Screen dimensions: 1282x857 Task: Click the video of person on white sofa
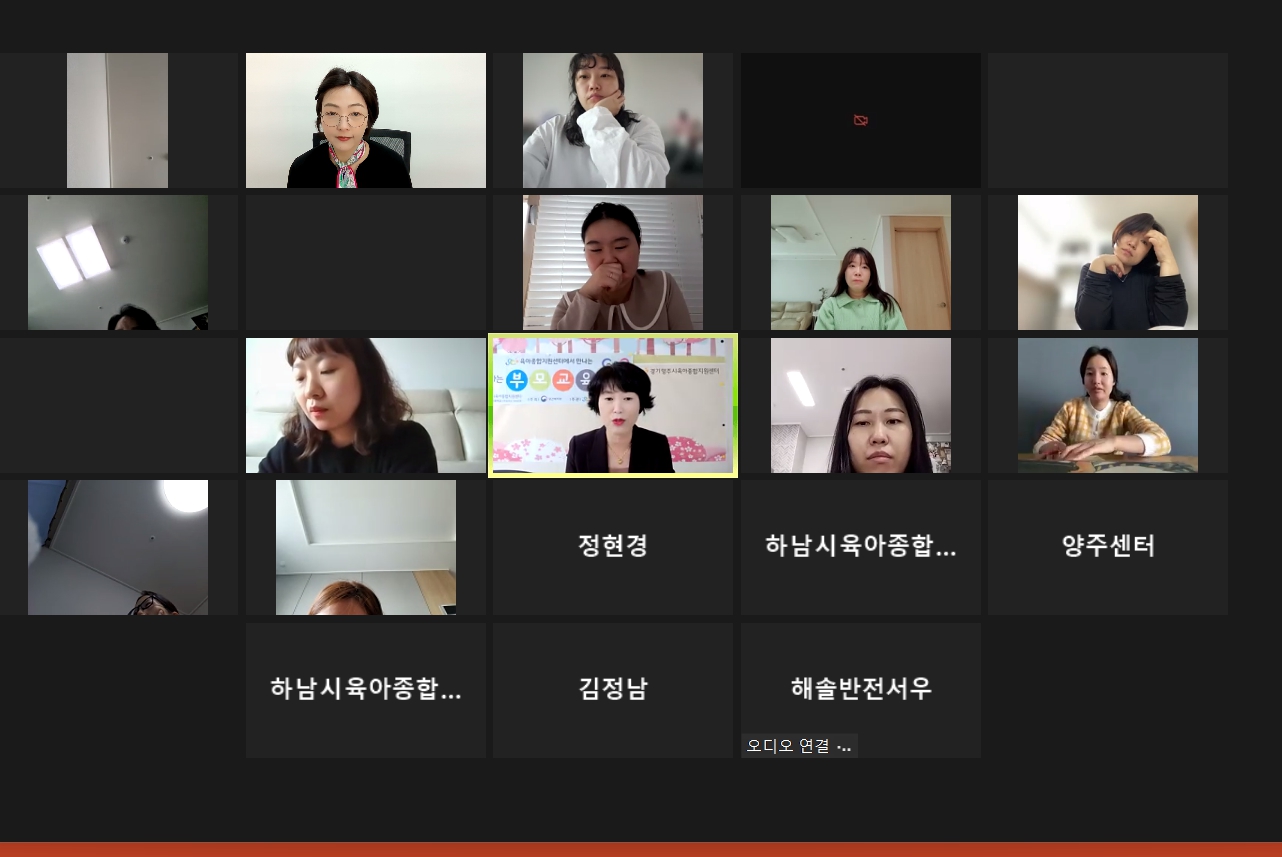pos(366,405)
